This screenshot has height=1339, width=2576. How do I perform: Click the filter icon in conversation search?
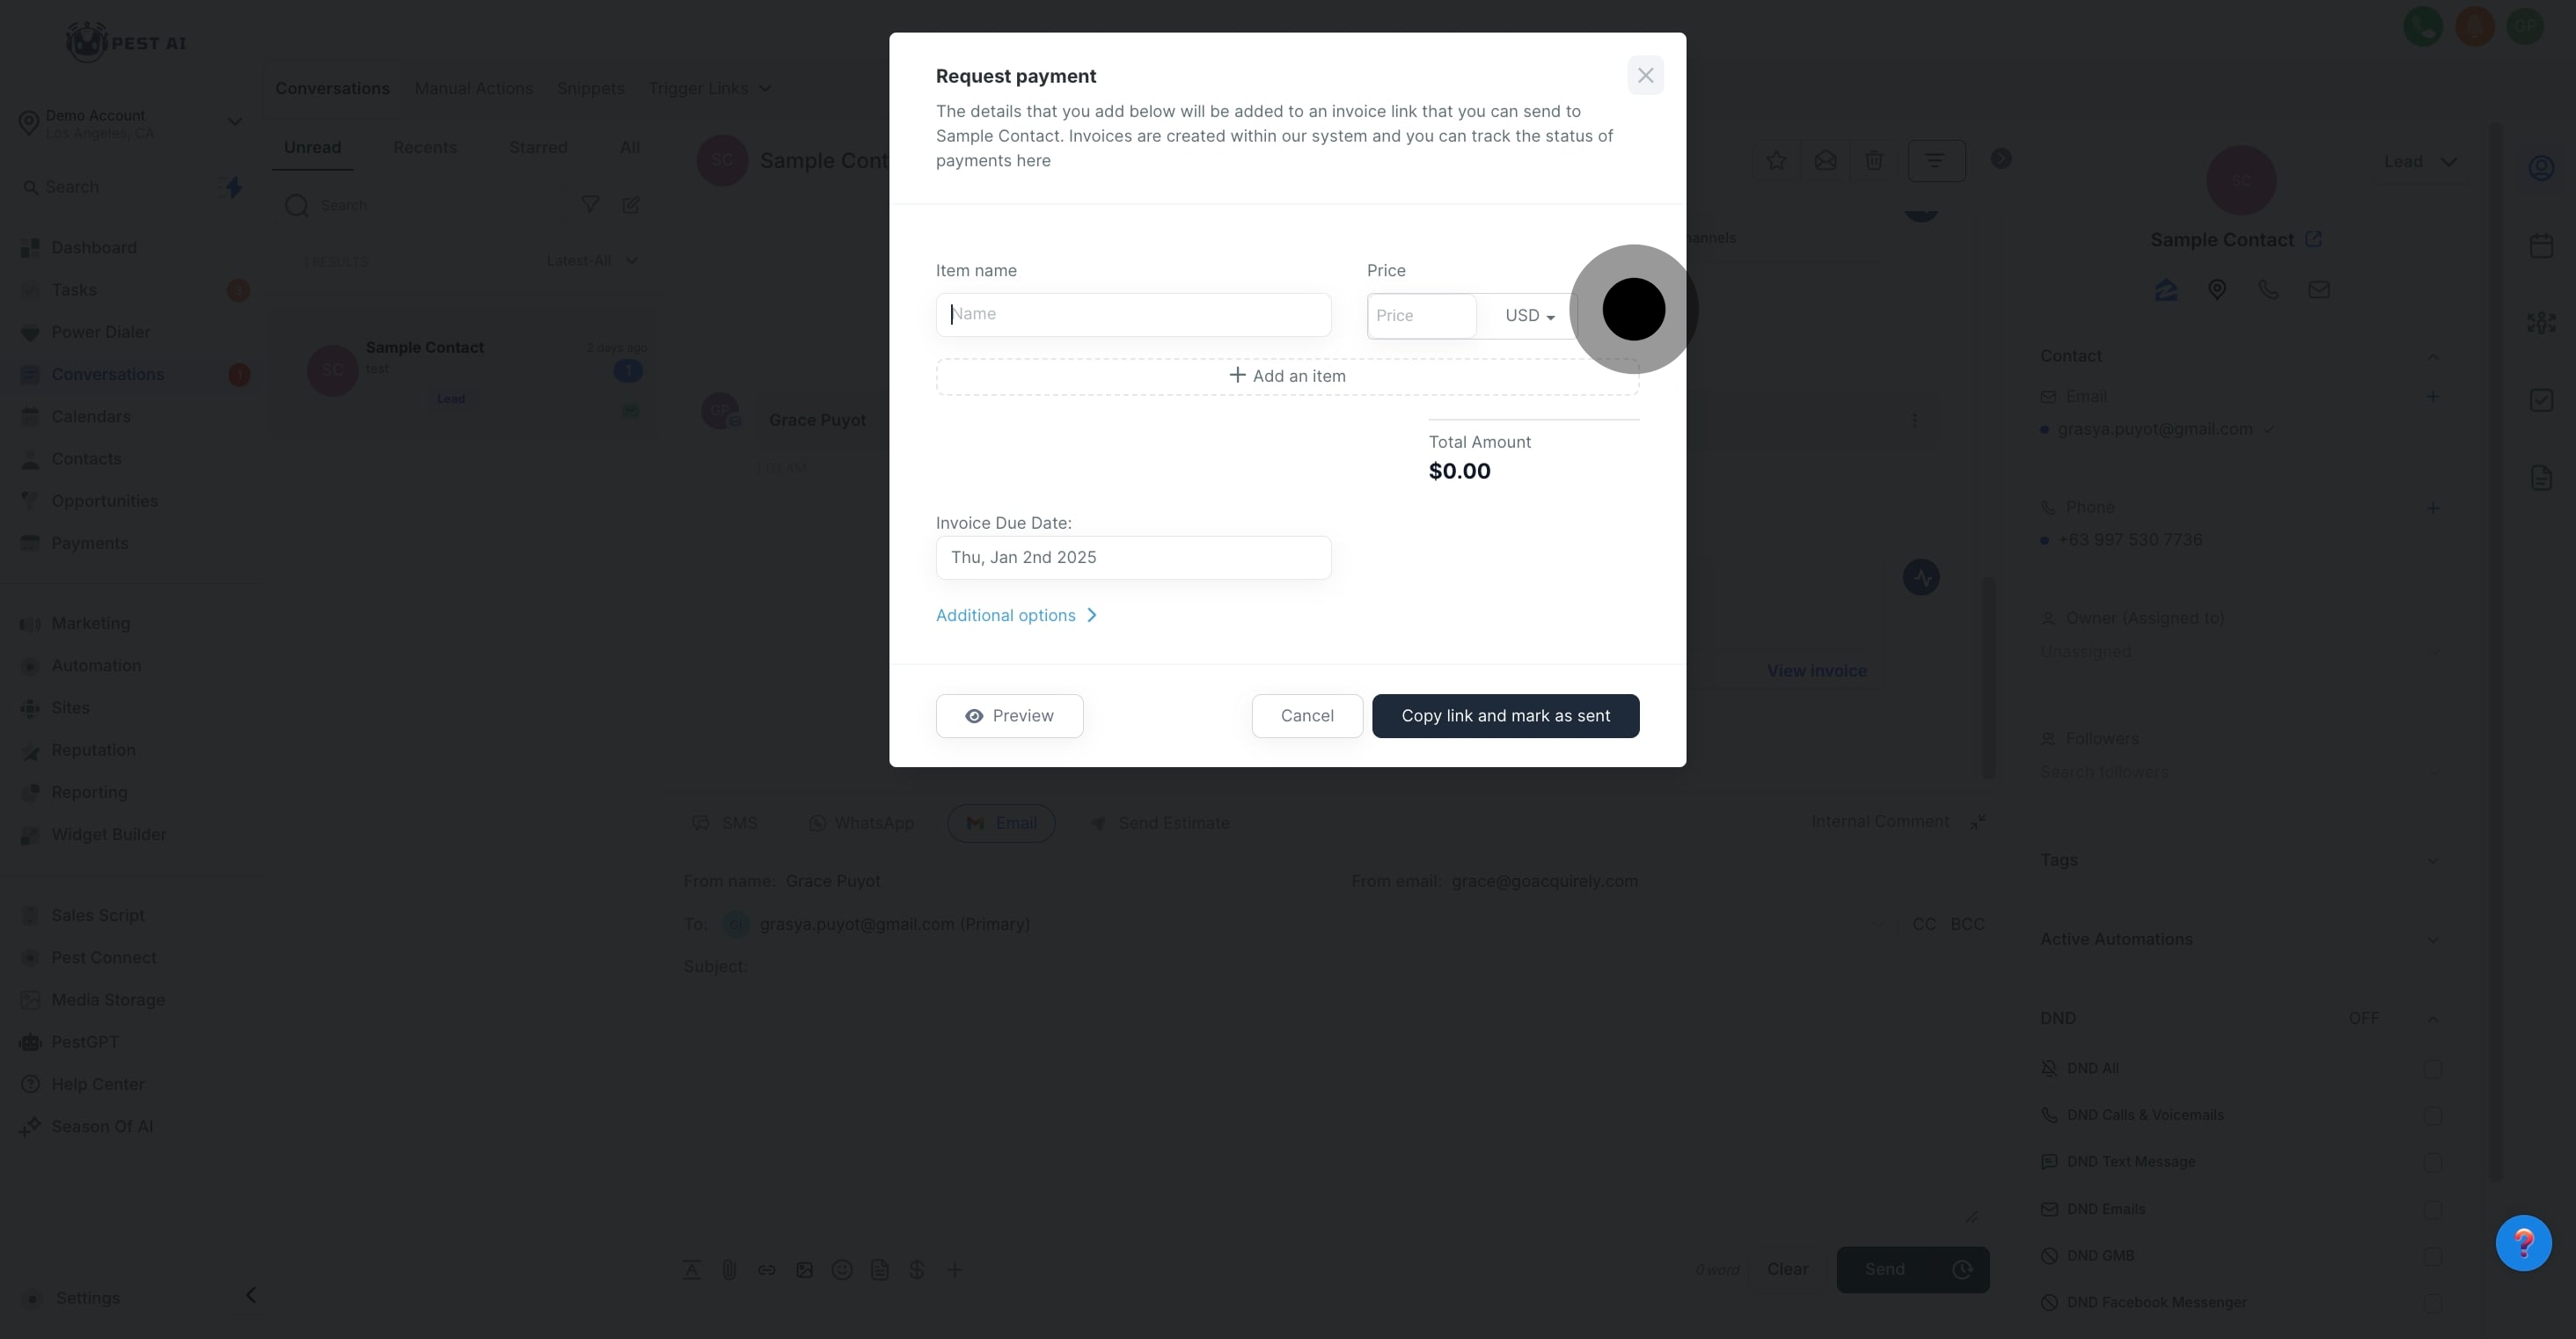tap(590, 205)
